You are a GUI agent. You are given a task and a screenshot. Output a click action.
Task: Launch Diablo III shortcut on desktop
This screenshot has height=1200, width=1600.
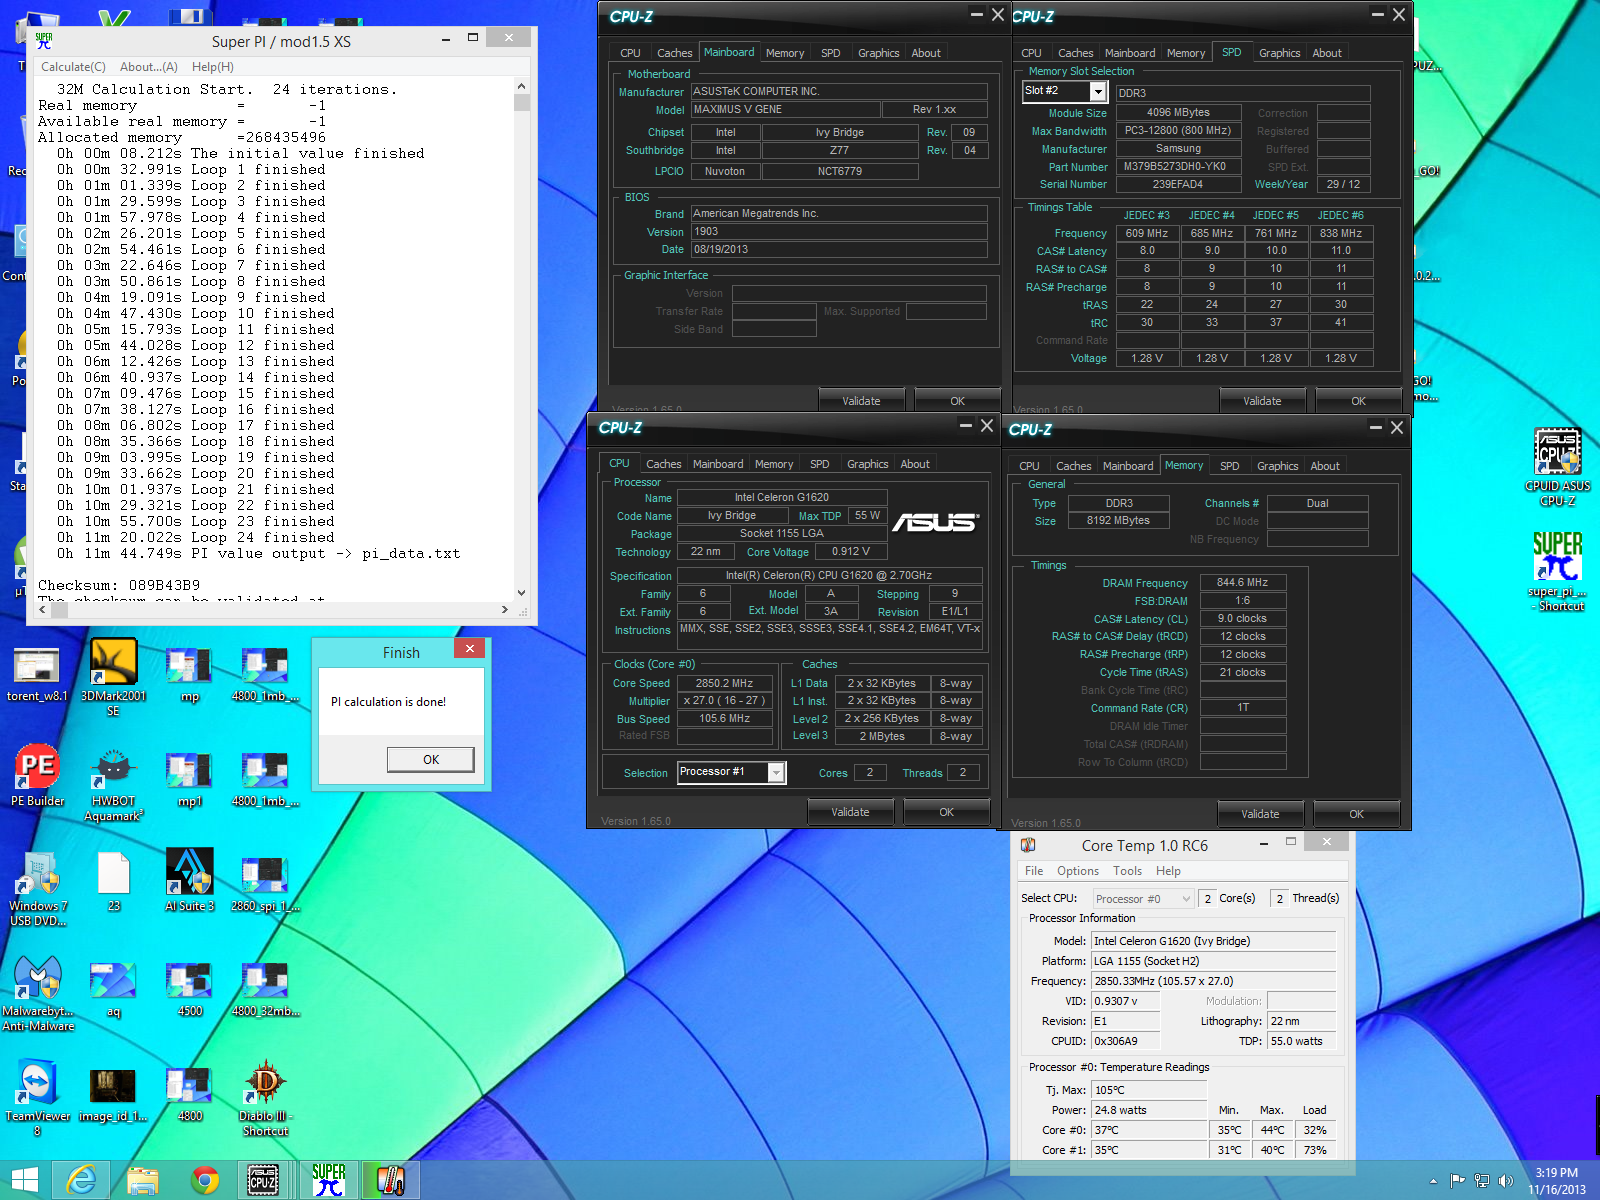pyautogui.click(x=265, y=1099)
